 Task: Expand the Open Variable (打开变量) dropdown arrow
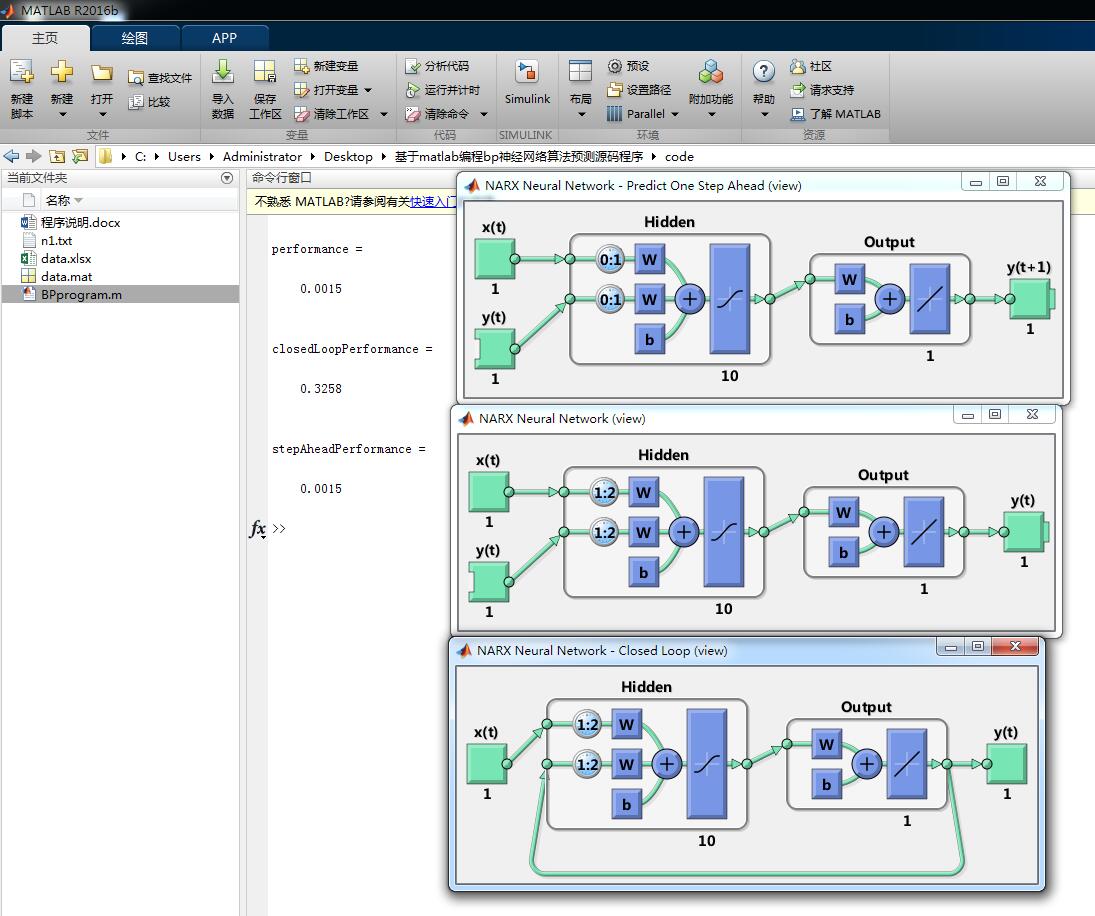[368, 90]
